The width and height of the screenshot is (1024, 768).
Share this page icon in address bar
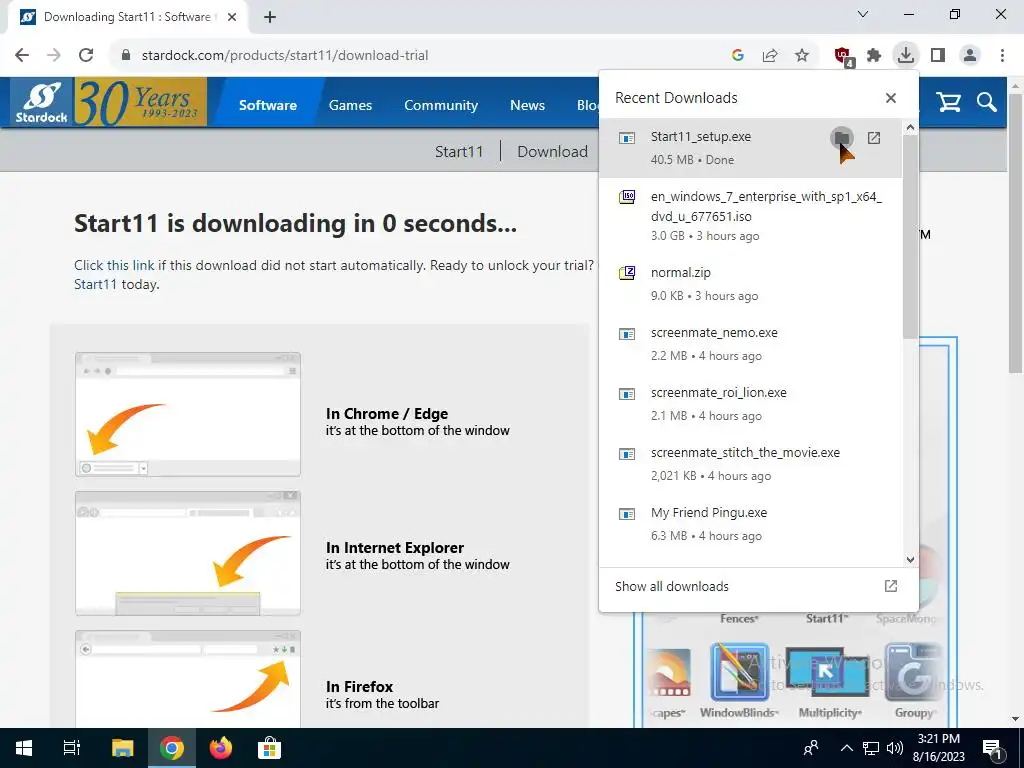770,55
